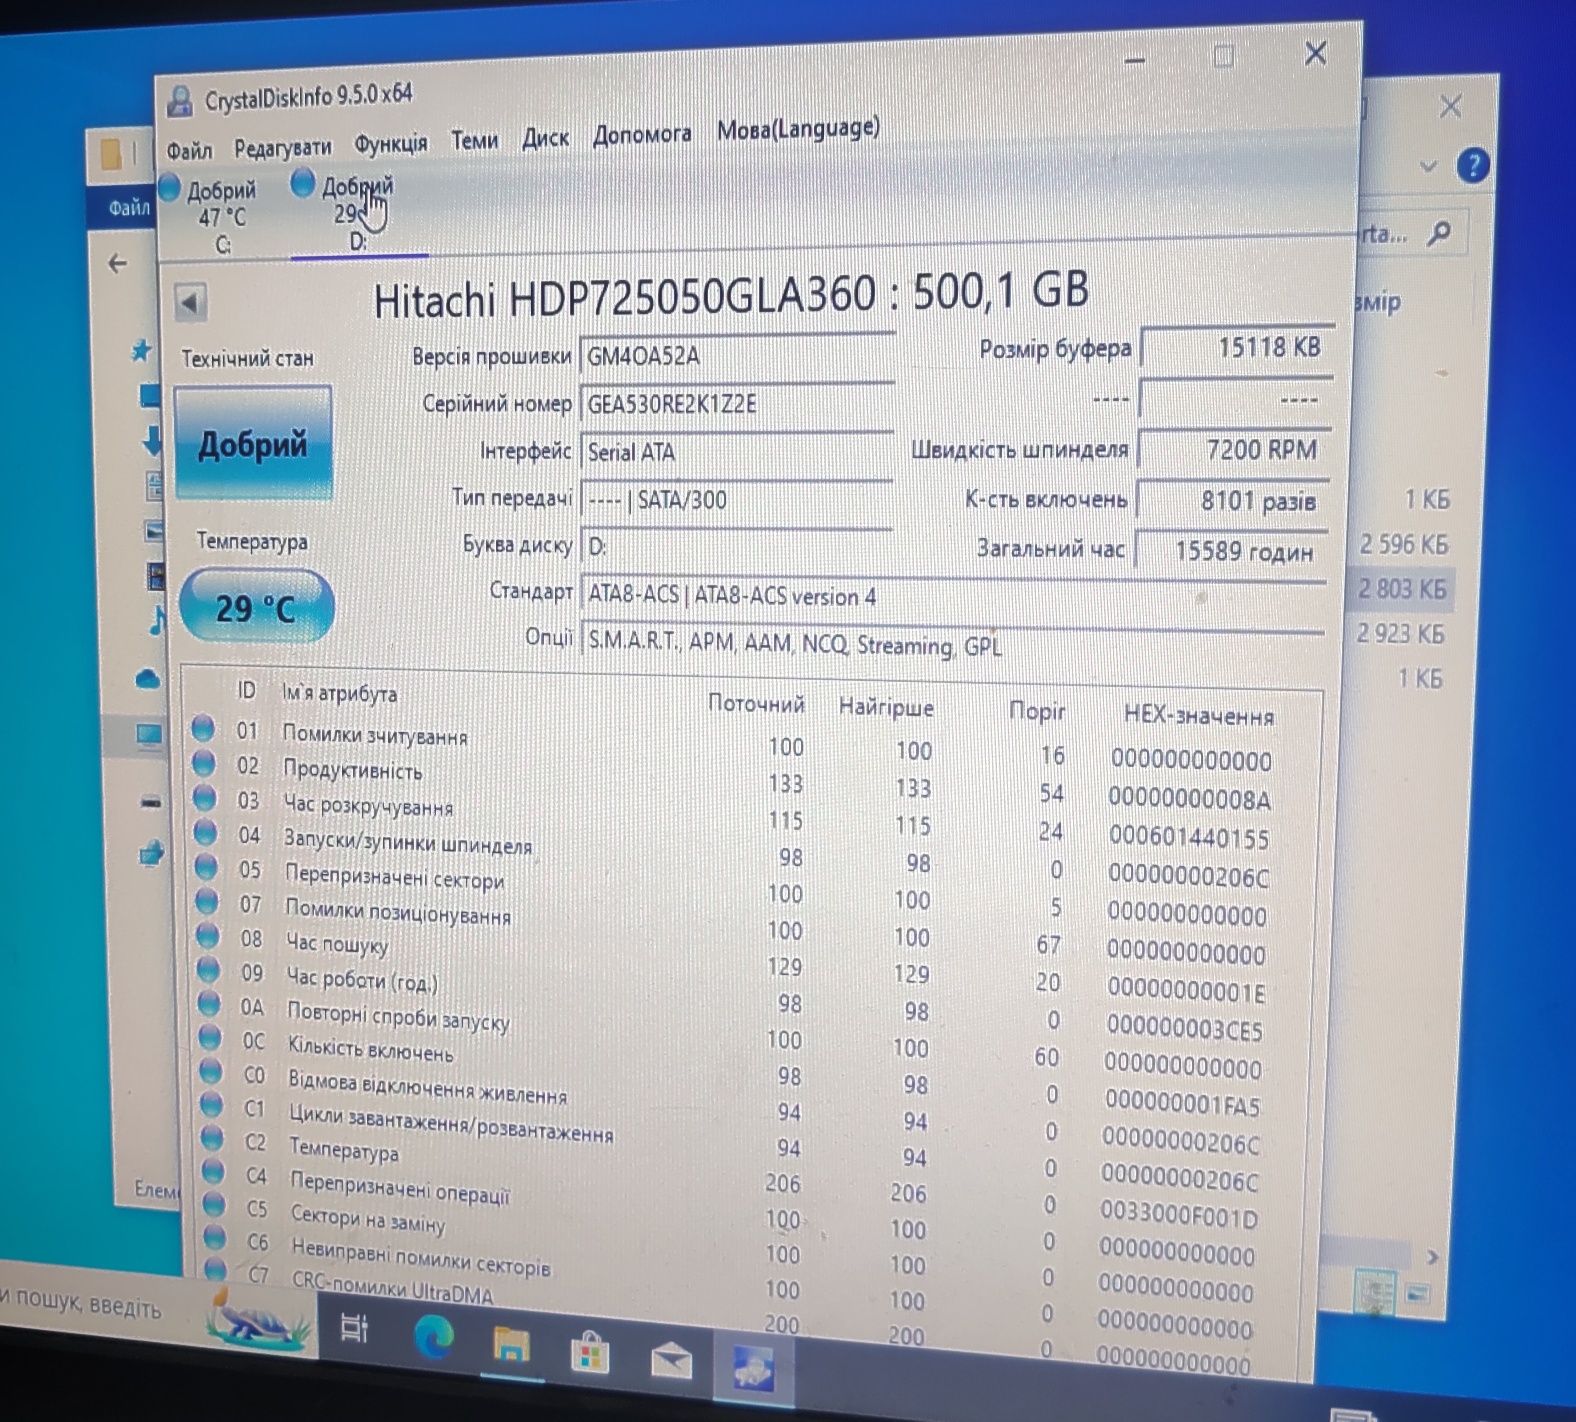1576x1422 pixels.
Task: Click status dot for Продуктивність row
Action: [x=204, y=762]
